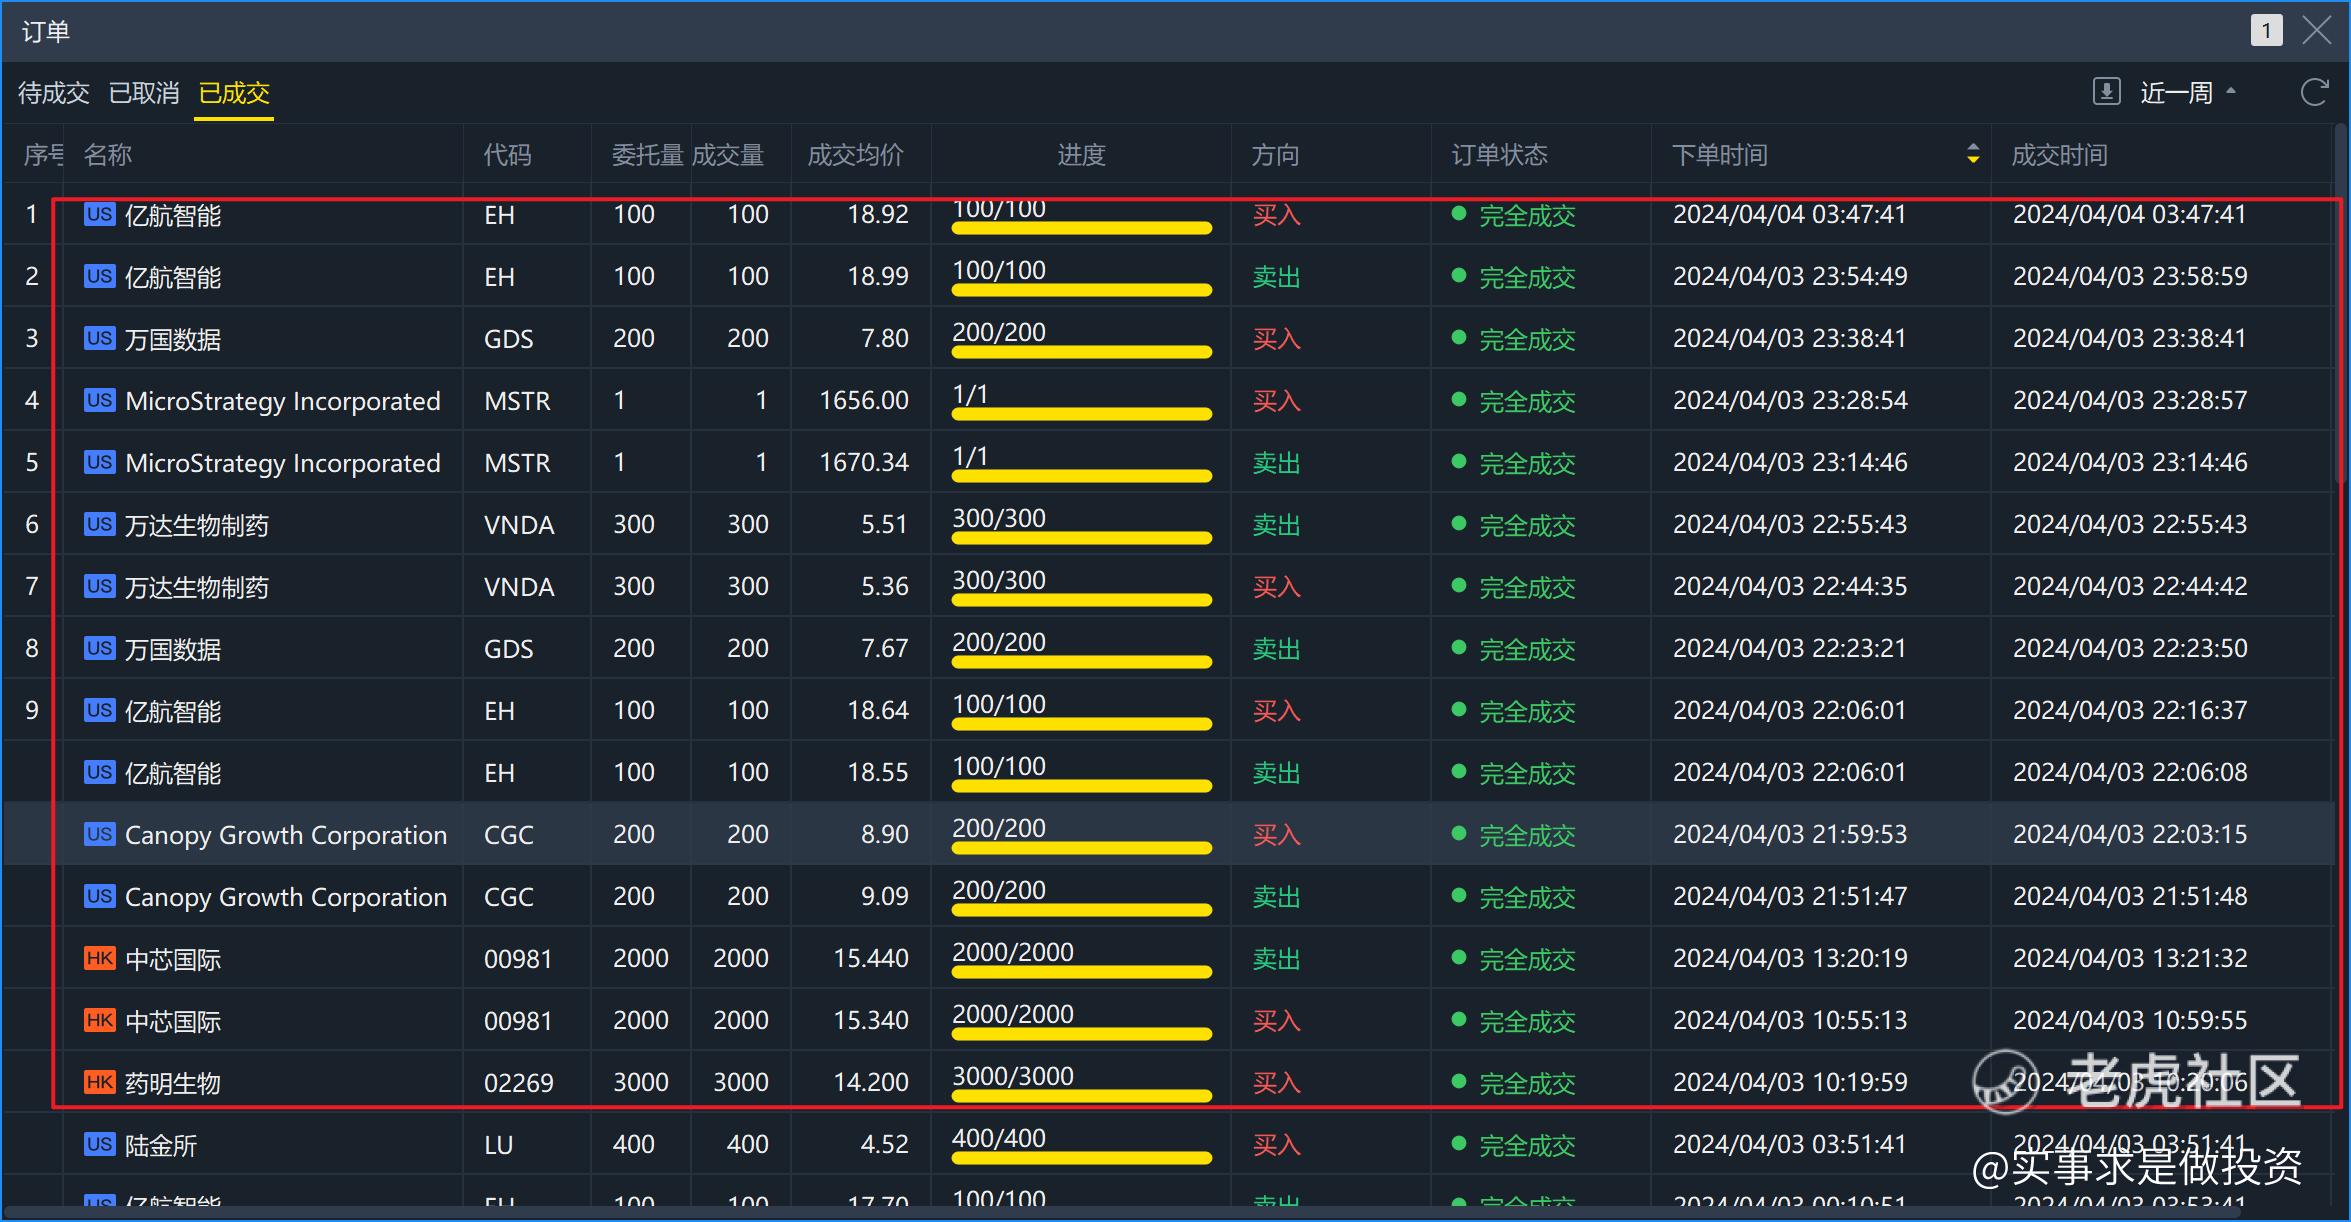Click the 成交时间 column header
This screenshot has height=1222, width=2351.
click(2059, 155)
